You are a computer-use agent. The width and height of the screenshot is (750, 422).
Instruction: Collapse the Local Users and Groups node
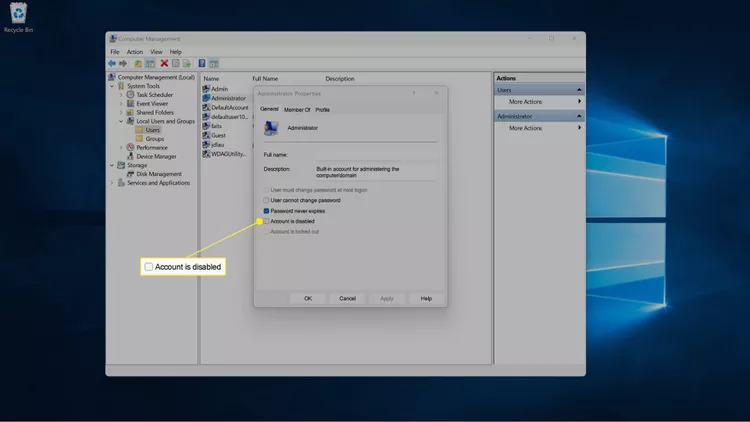point(121,121)
